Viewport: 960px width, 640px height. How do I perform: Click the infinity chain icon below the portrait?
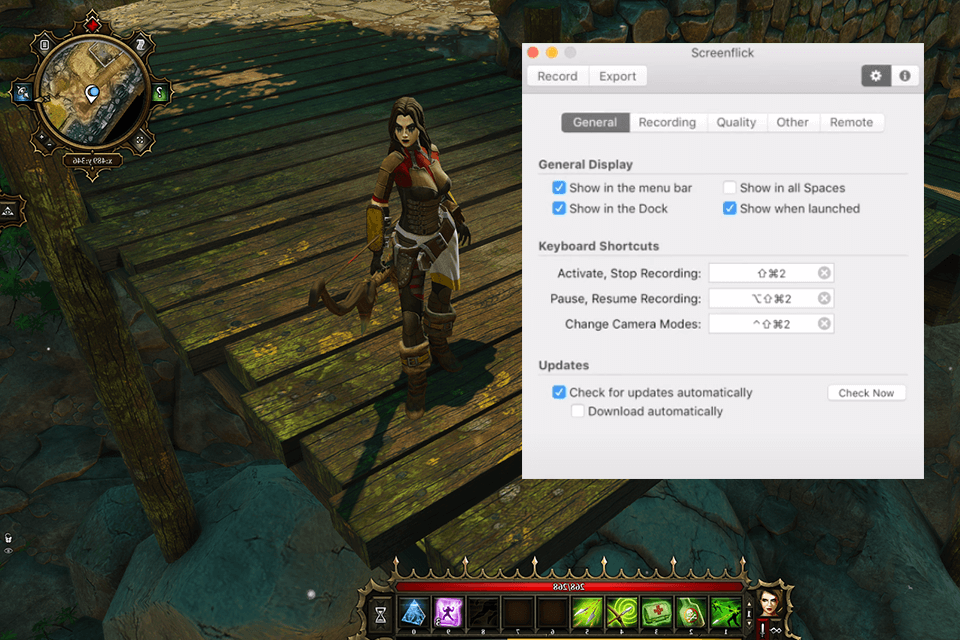coord(776,630)
